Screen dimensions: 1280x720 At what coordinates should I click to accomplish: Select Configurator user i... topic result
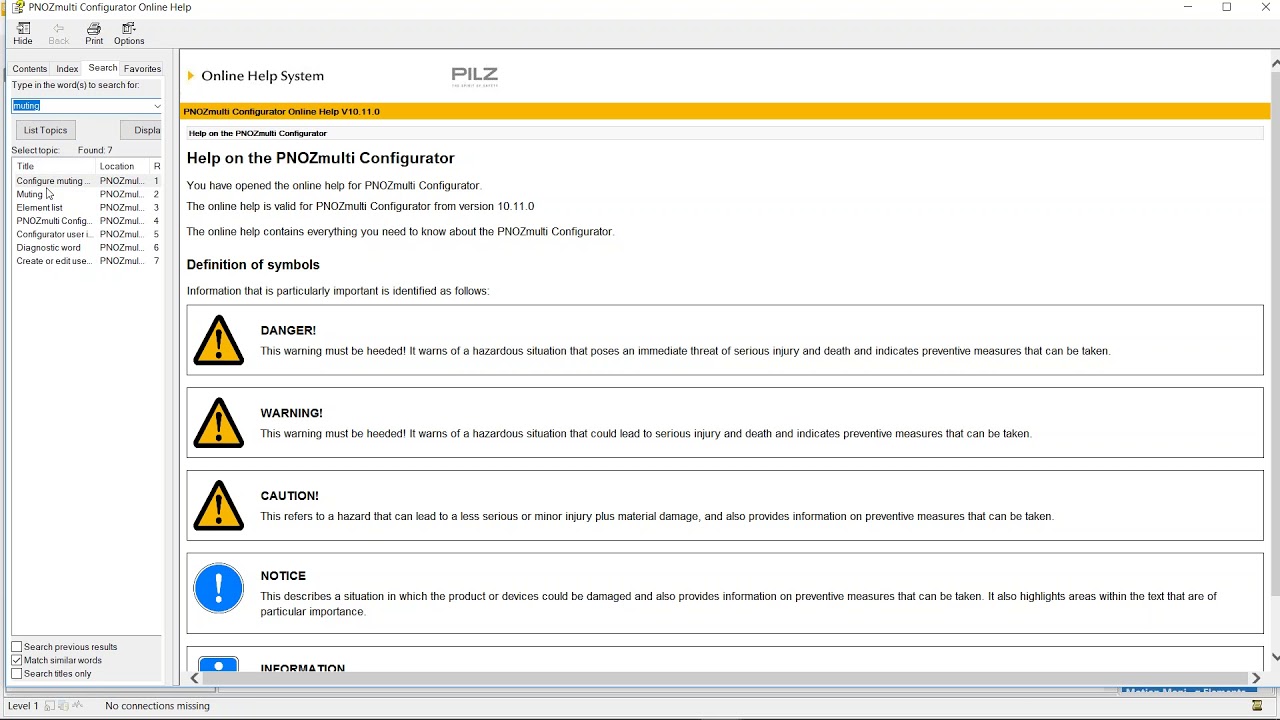click(x=87, y=234)
